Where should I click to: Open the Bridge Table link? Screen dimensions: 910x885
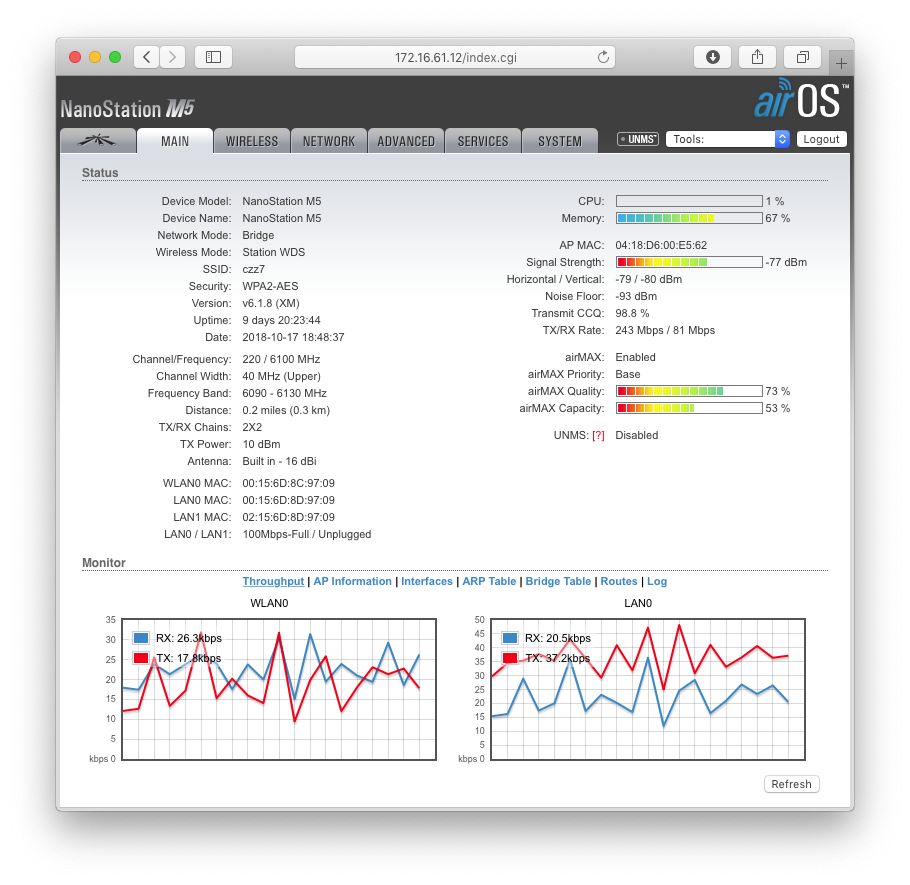(558, 581)
